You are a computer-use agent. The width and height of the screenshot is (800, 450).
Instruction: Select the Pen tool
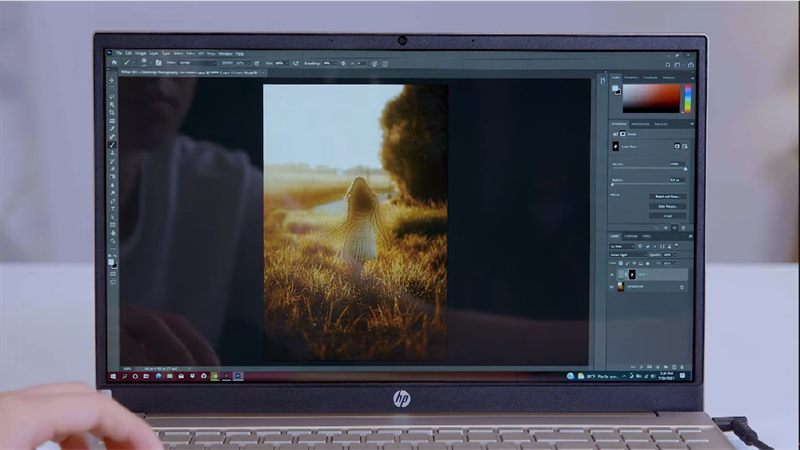point(112,201)
